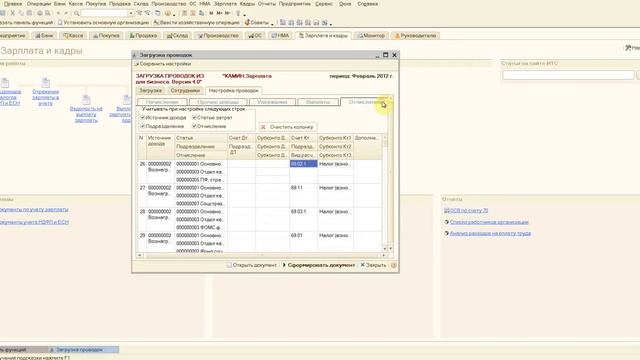Open the Отражение зарплаты в учете icon
Screen dimensions: 640x360
click(x=45, y=83)
